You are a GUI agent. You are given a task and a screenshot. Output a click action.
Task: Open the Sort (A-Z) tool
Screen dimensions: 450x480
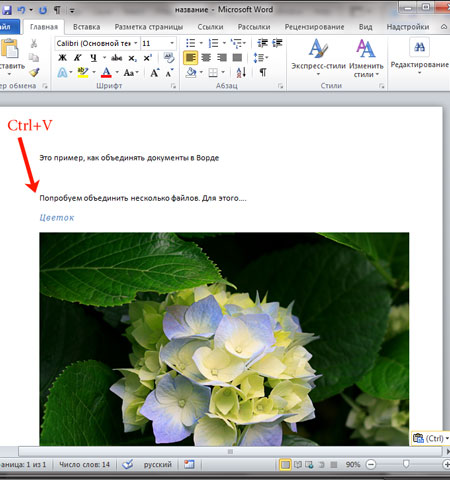(x=241, y=72)
